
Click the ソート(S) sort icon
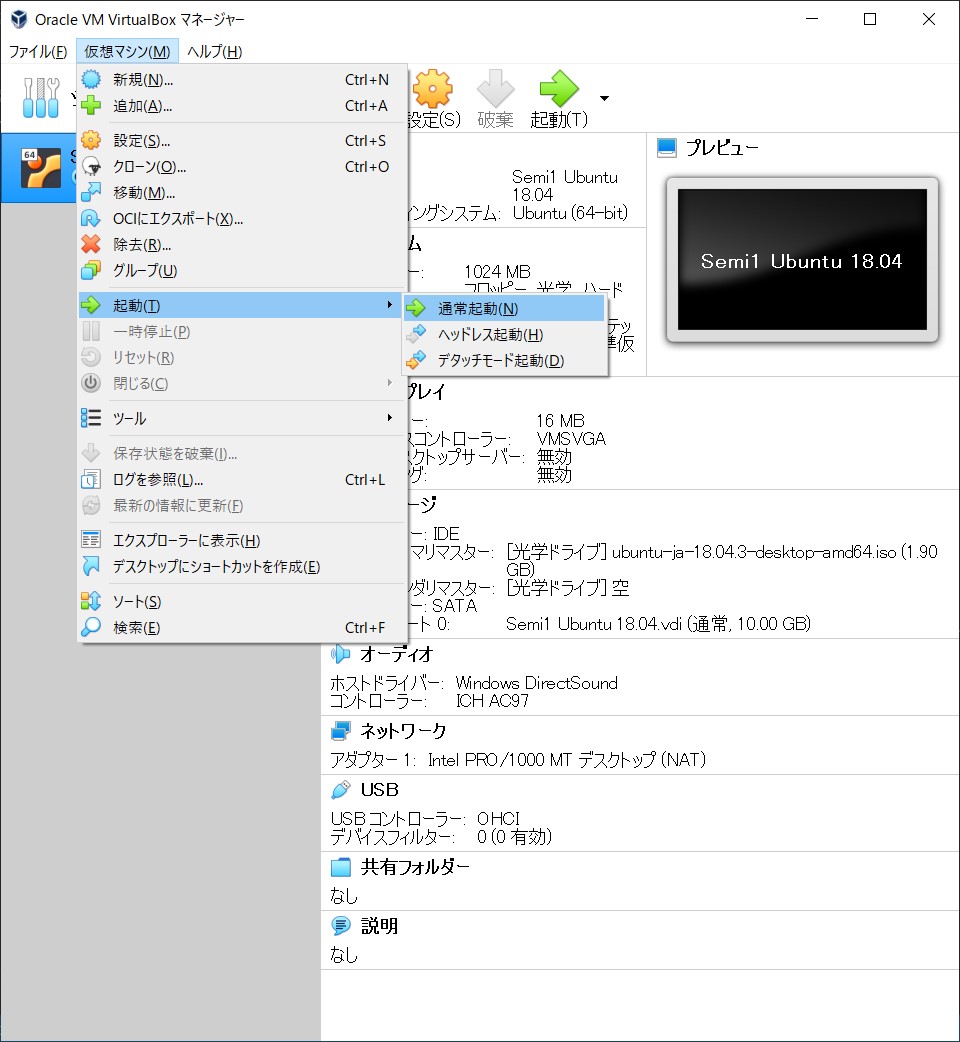[91, 601]
